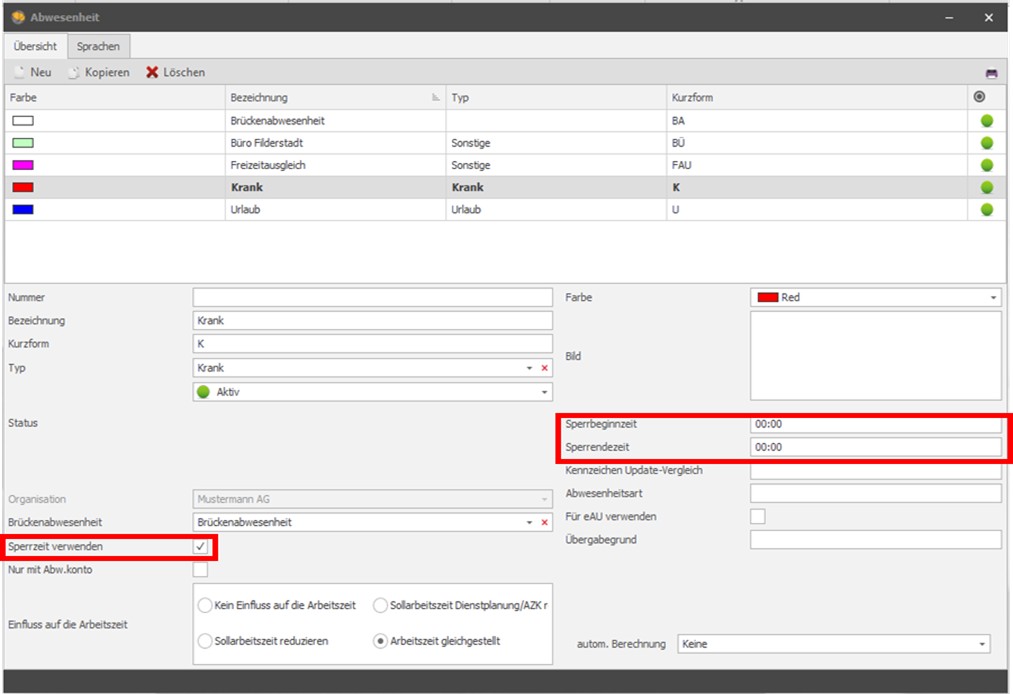Click the Kopieren toolbar button
Screen dimensions: 1013x694
pyautogui.click(x=99, y=72)
